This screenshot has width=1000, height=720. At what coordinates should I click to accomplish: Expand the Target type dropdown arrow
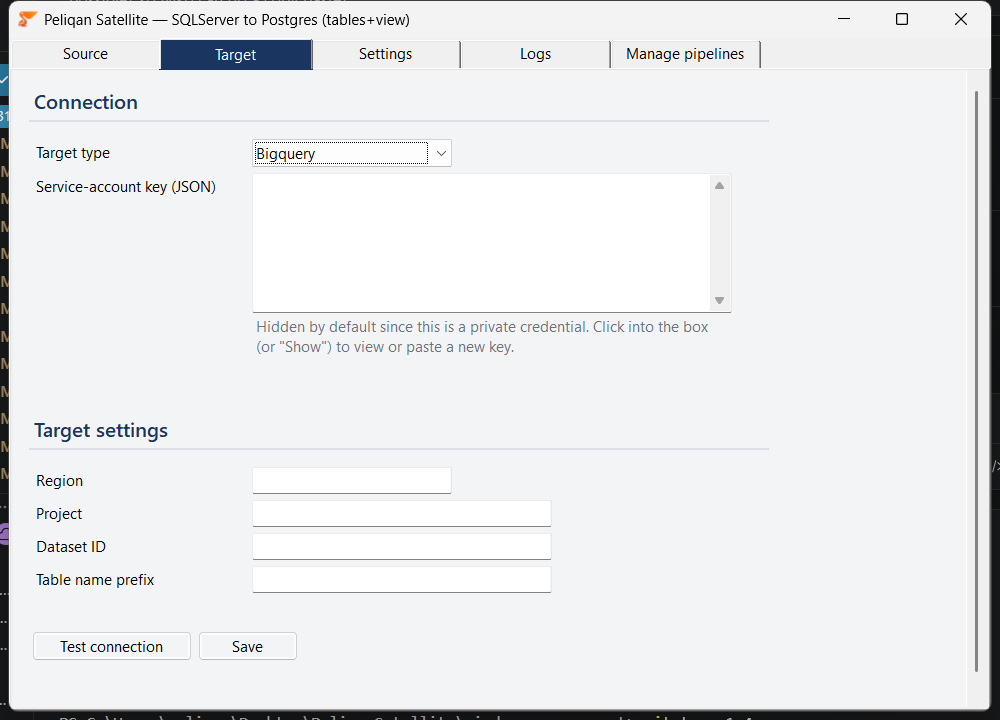coord(441,154)
